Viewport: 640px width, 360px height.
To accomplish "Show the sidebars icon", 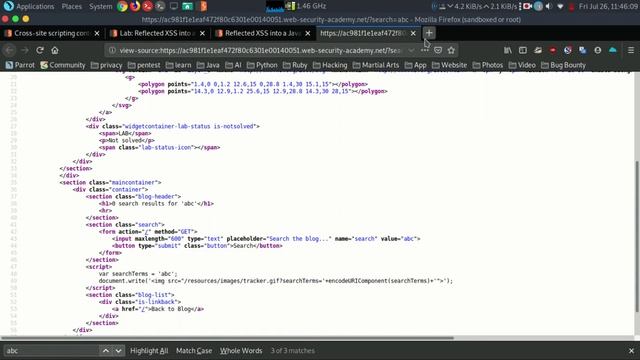I will [523, 50].
